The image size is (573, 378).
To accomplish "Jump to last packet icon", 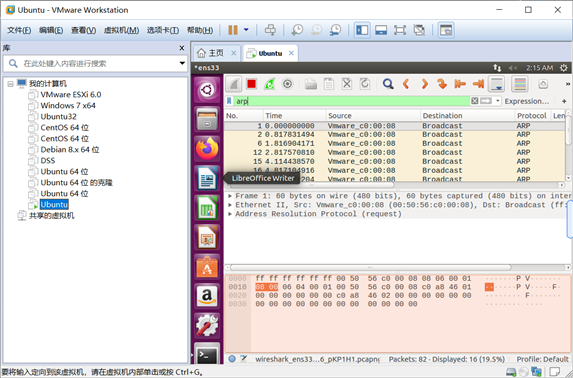I will 478,84.
